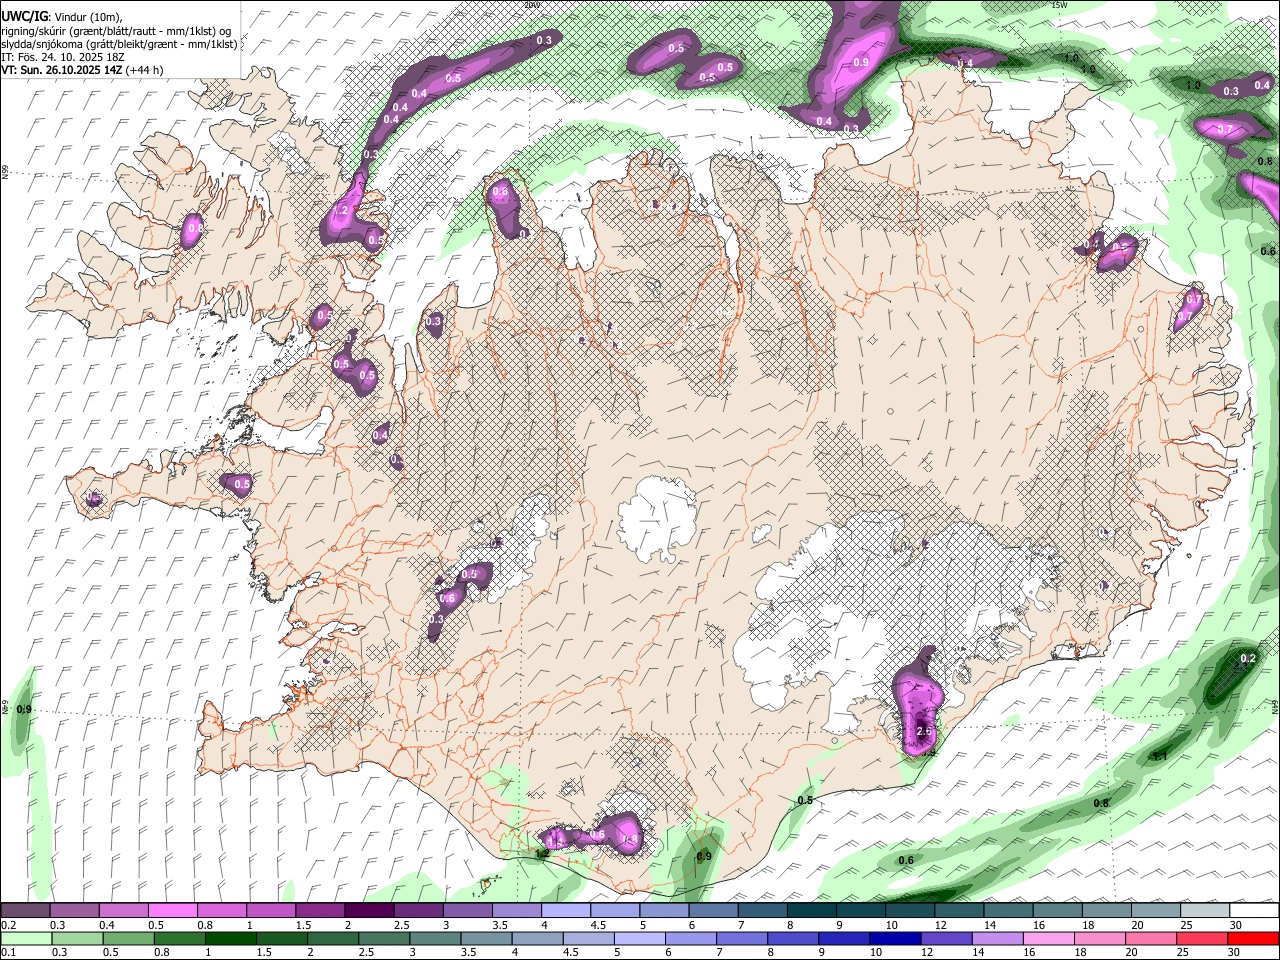This screenshot has height=960, width=1280.
Task: Click the '2.6' precipitation value on the southeast glacier
Action: point(924,731)
